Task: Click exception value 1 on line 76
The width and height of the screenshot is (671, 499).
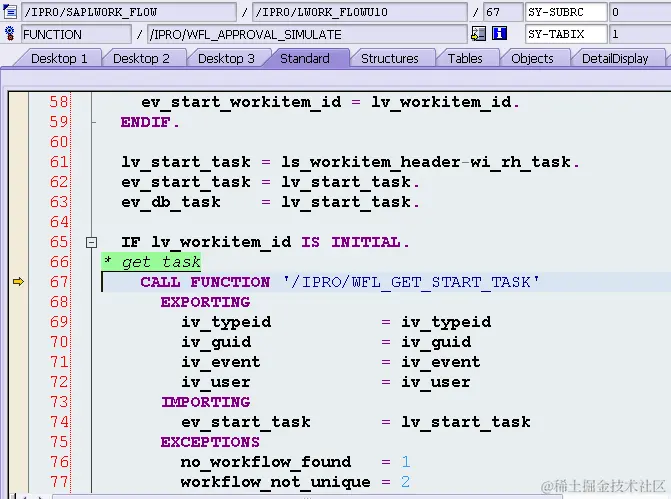Action: pos(406,462)
